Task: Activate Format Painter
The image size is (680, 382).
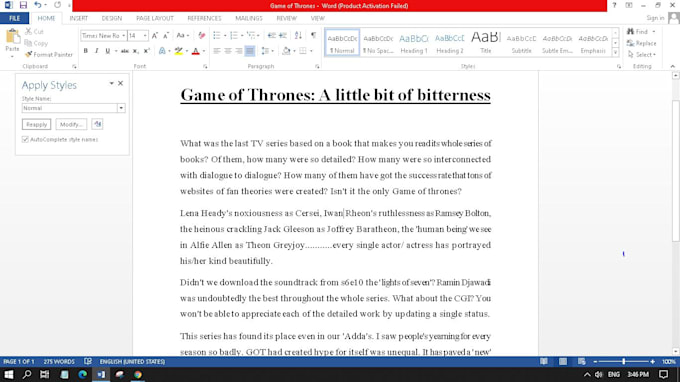Action: click(49, 55)
